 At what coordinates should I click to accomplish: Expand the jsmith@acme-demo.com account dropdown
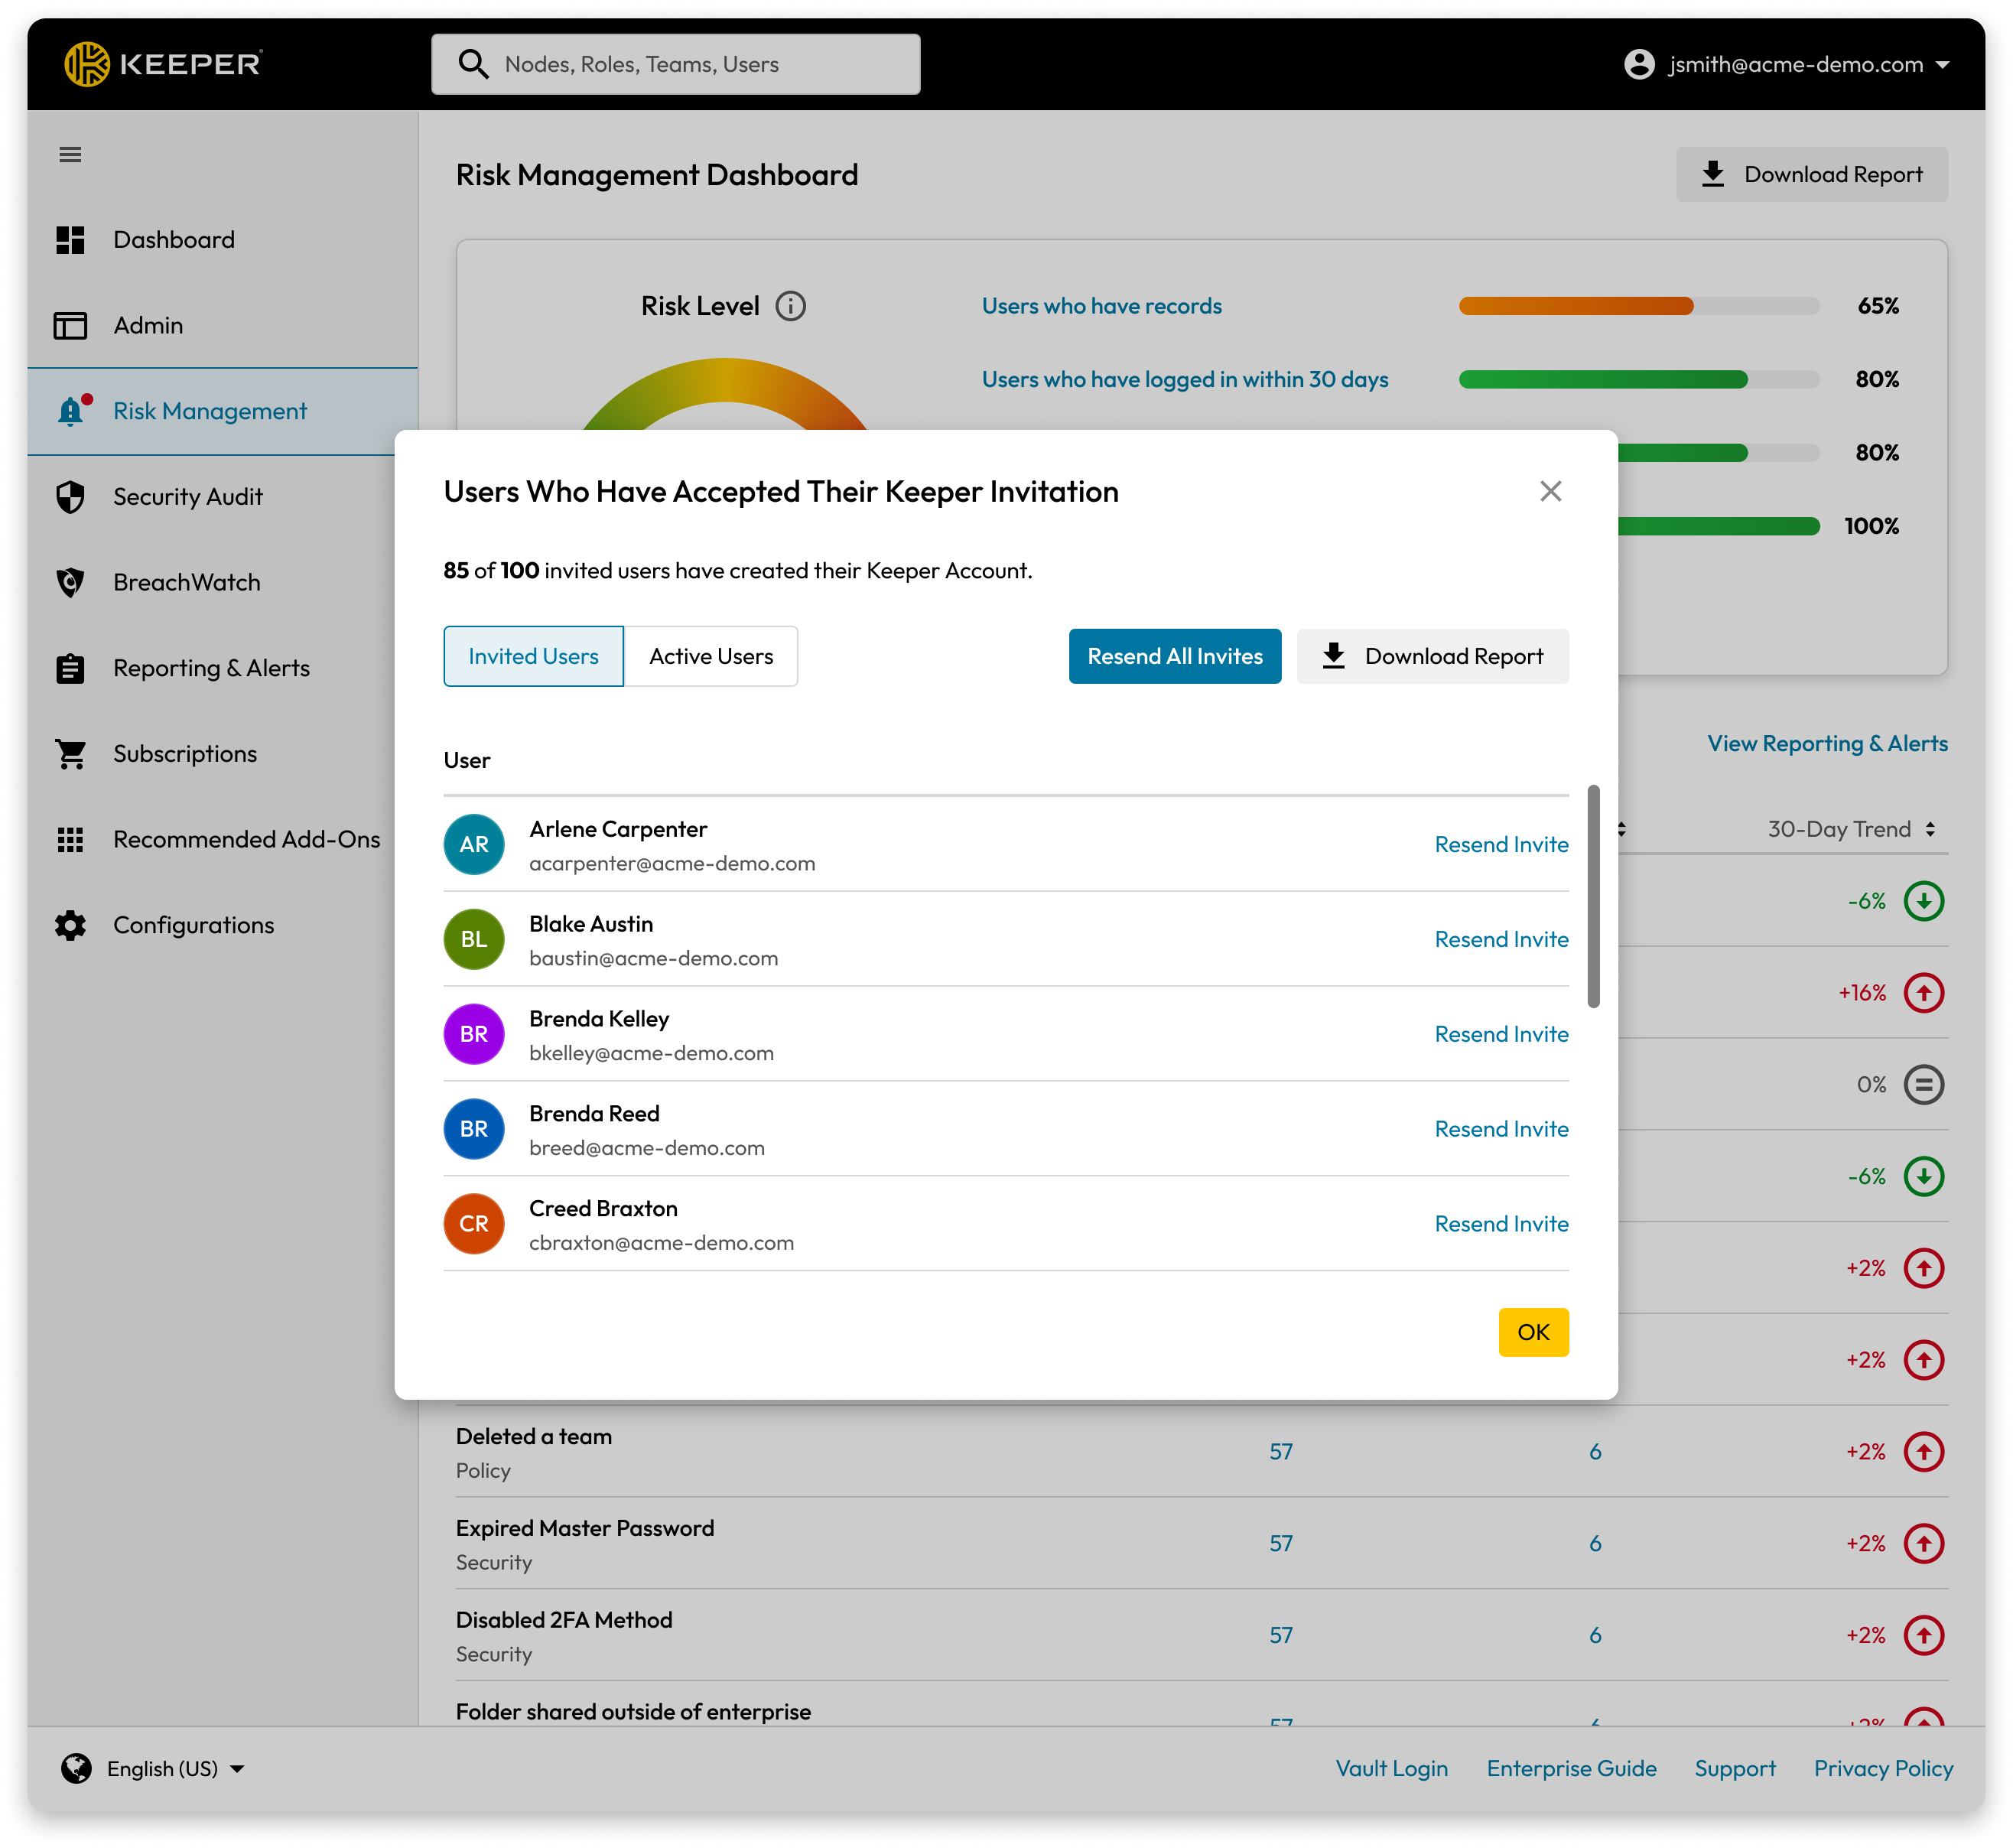pyautogui.click(x=1942, y=65)
